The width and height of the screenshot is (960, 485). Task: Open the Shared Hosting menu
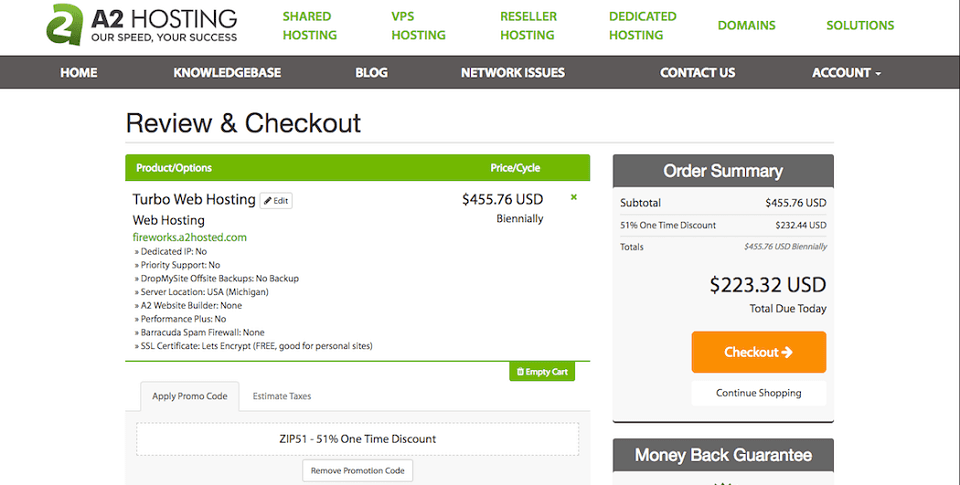tap(310, 26)
